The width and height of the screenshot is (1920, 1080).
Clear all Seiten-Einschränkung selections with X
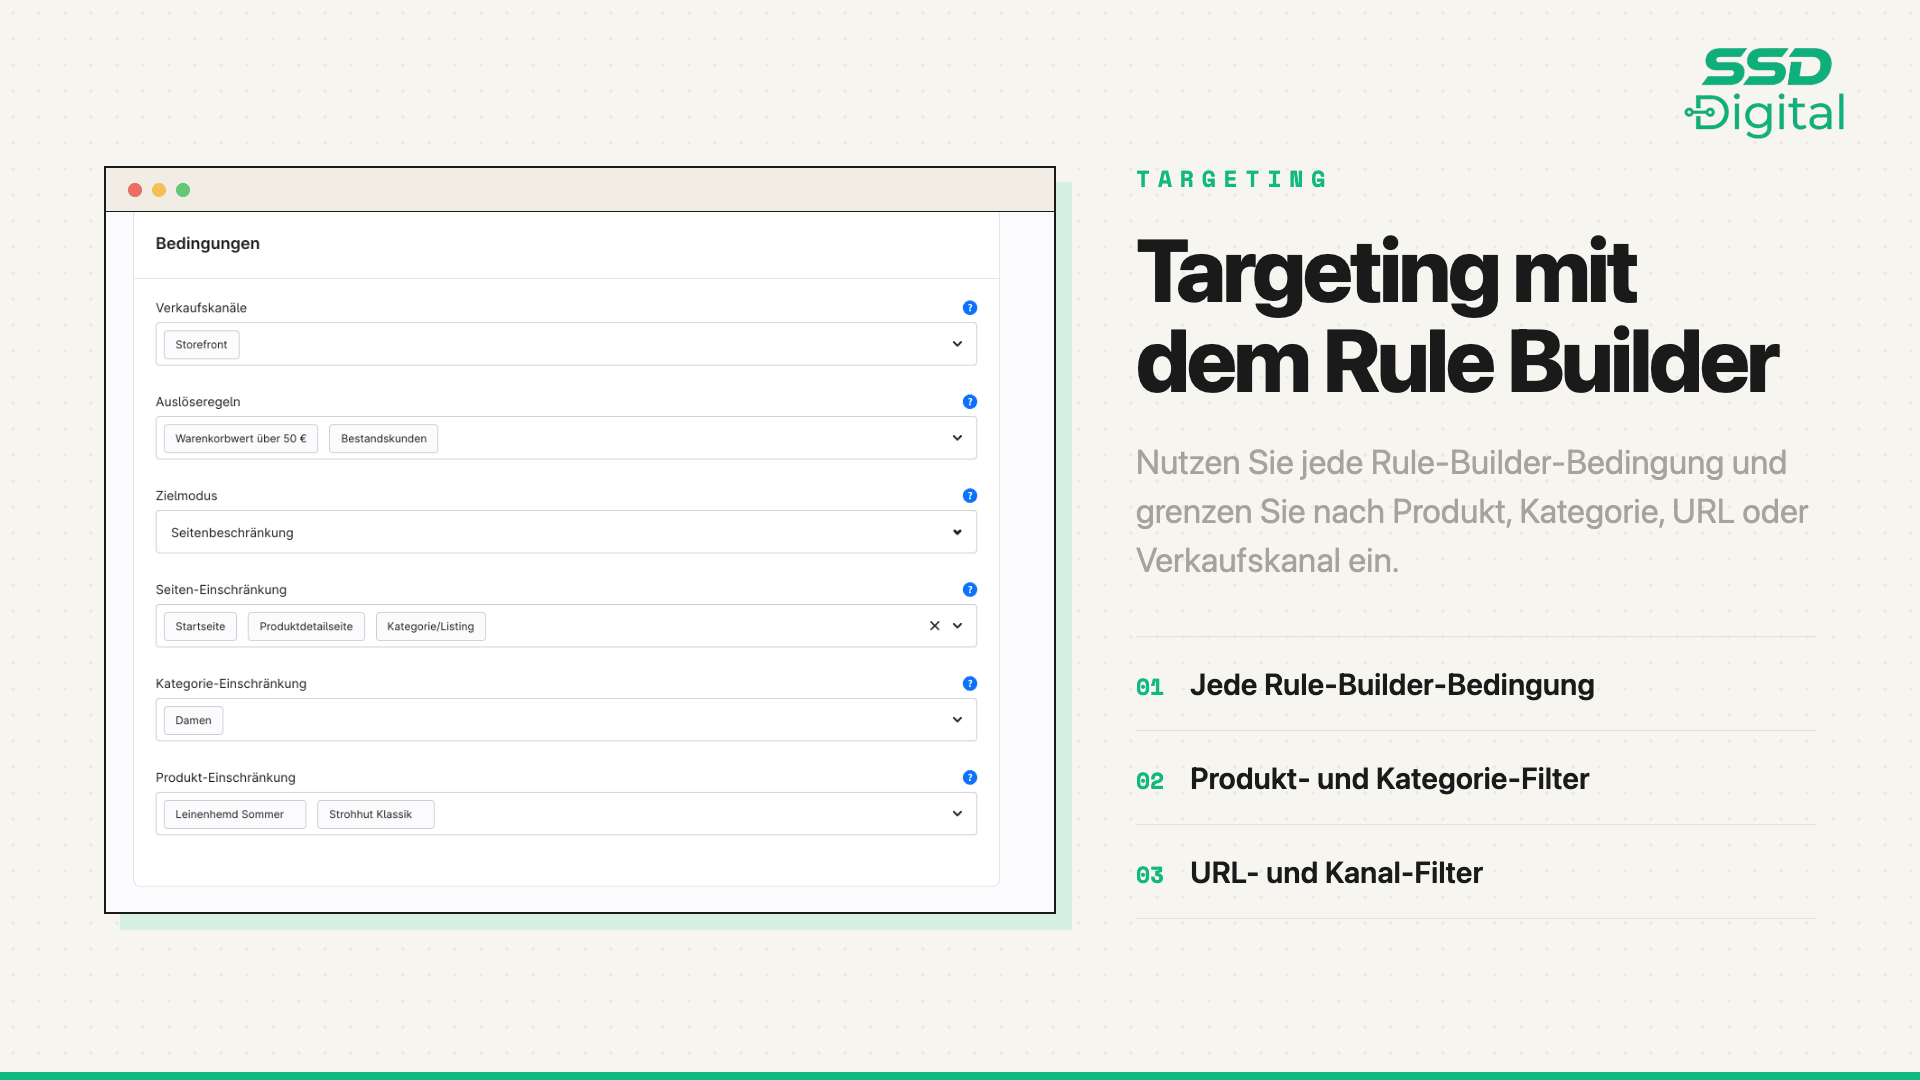pos(934,626)
